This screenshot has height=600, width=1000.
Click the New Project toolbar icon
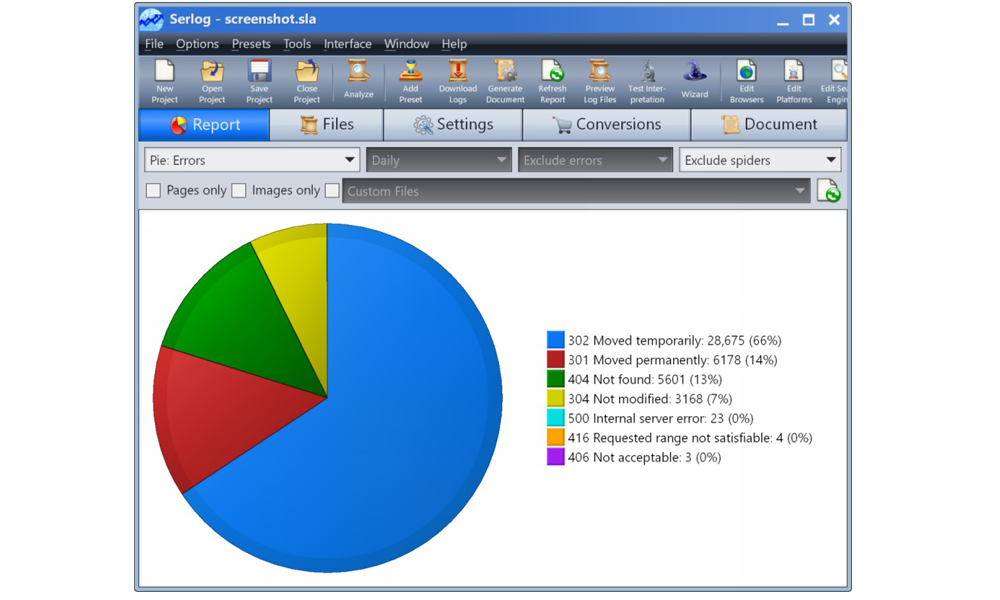(164, 80)
